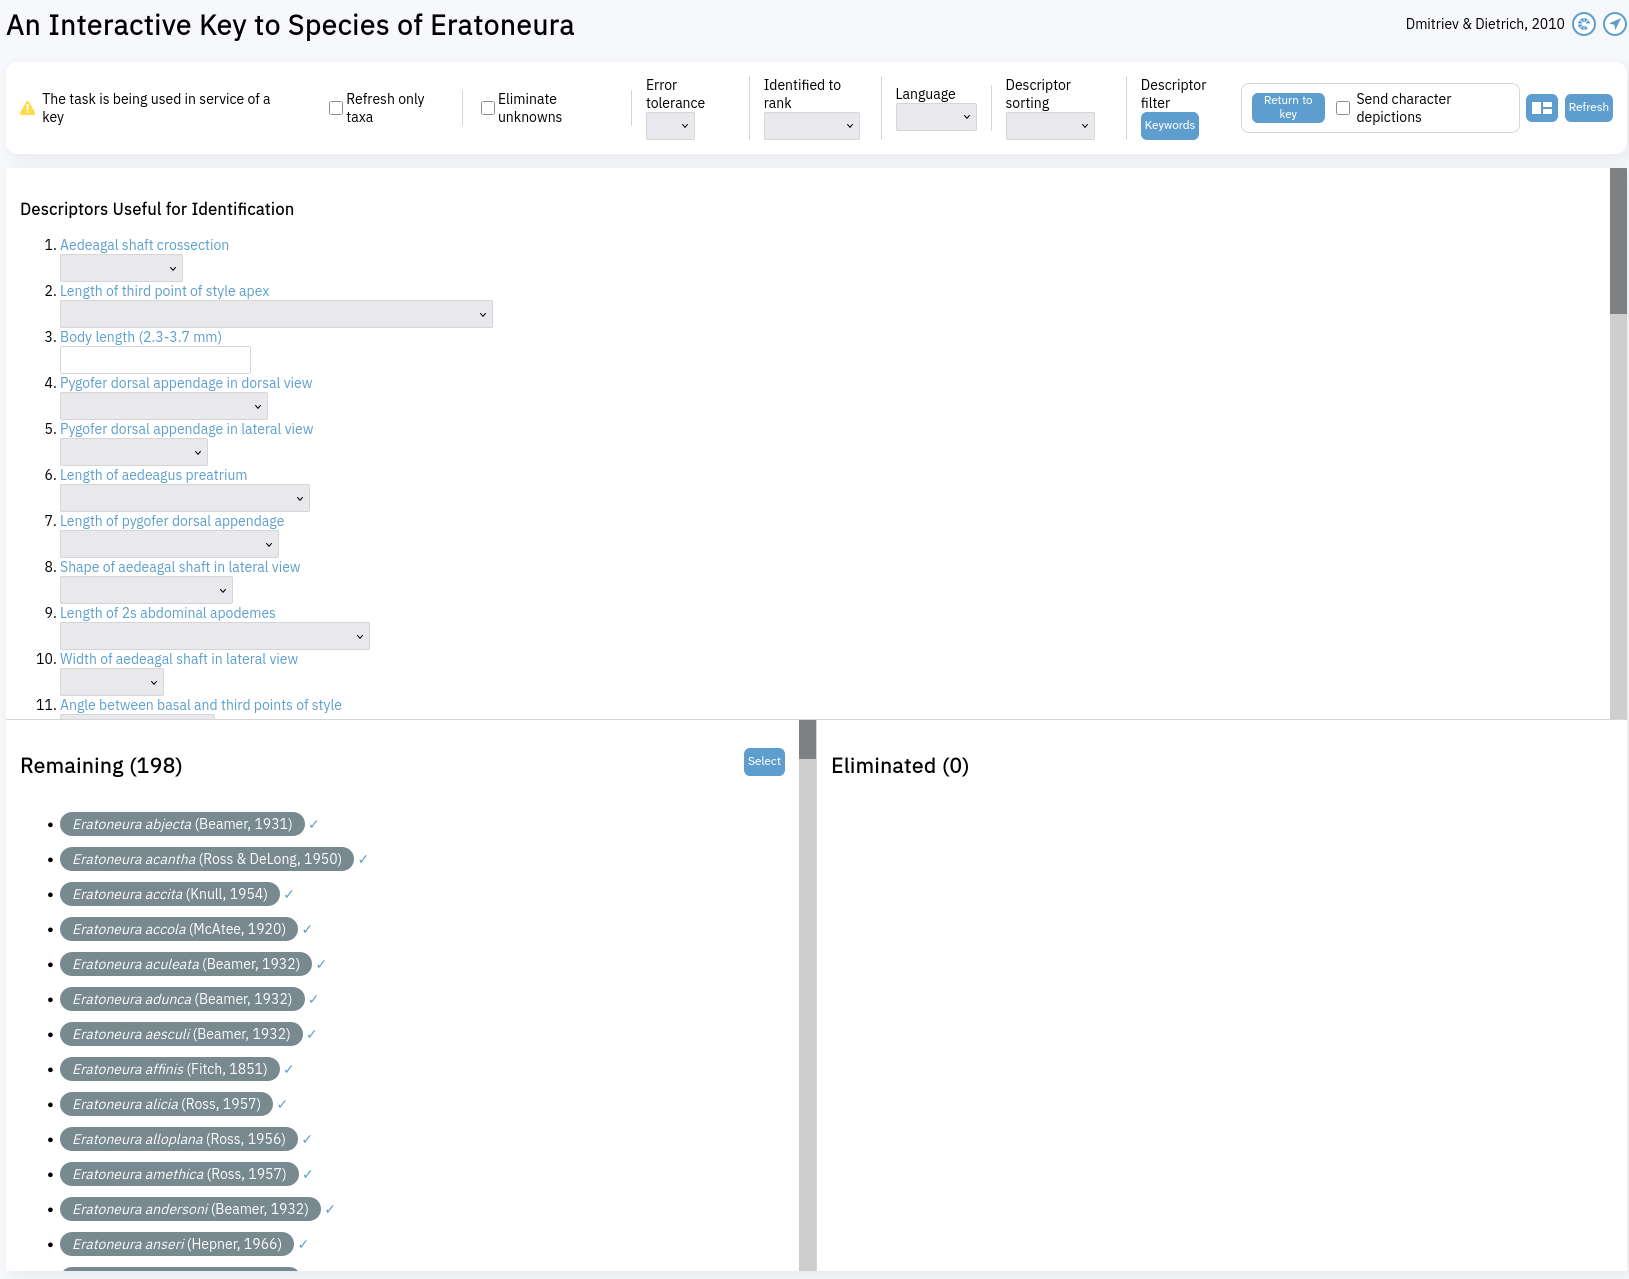Click checkmark next to Eratoneura abjecta
1629x1279 pixels.
(x=313, y=824)
